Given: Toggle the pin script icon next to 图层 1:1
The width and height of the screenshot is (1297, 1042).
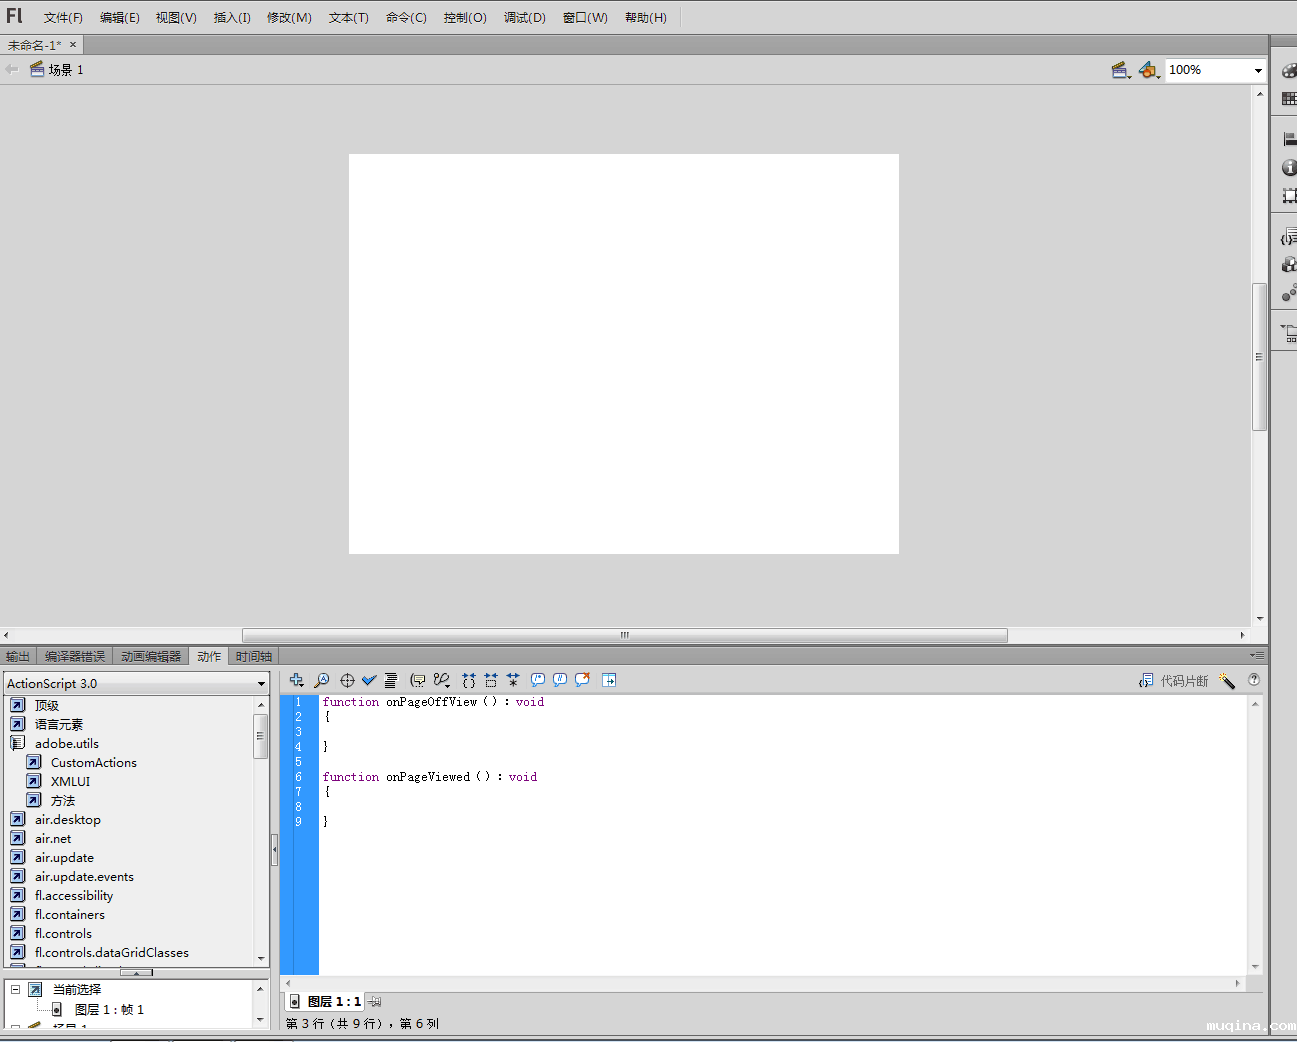Looking at the screenshot, I should click(374, 1001).
